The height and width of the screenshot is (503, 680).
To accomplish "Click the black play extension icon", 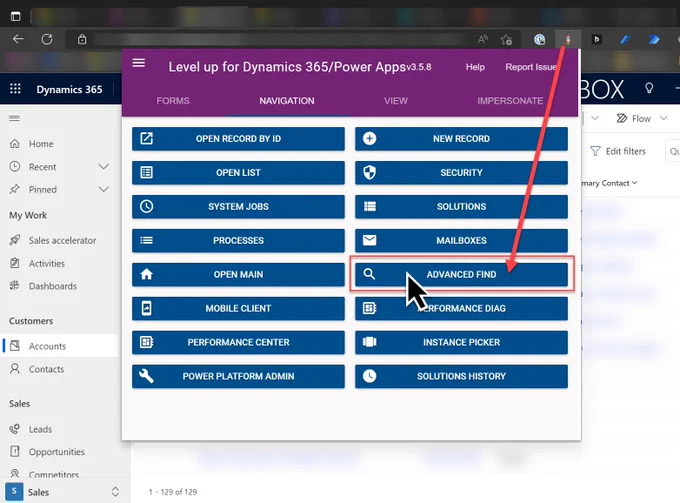I will click(x=596, y=40).
